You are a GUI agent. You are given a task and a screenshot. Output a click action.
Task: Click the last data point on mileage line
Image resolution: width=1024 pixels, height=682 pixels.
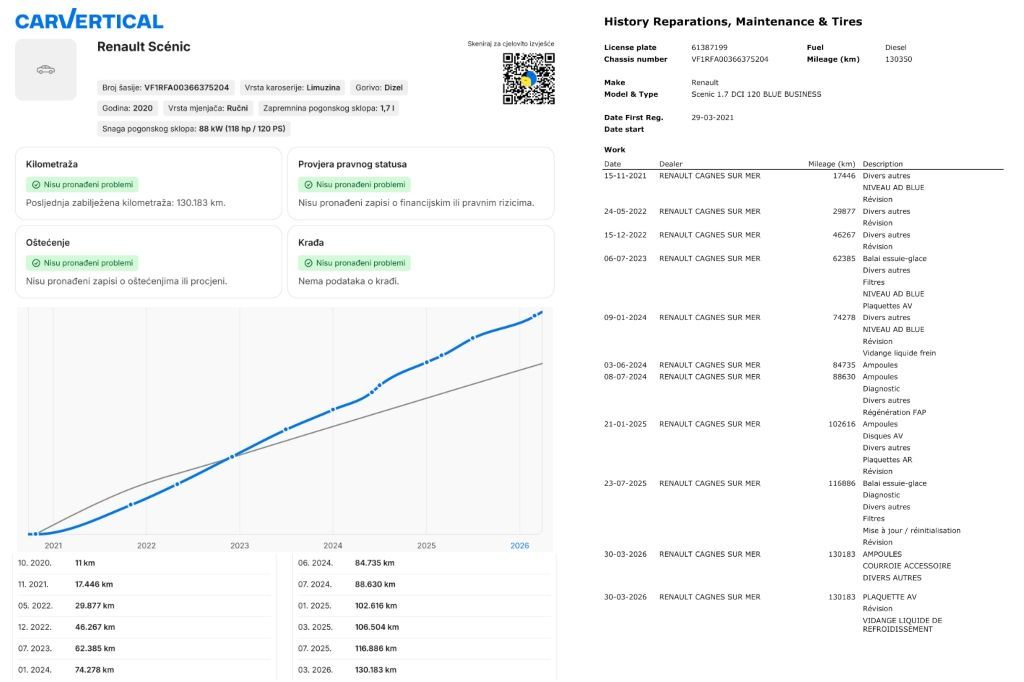tap(541, 313)
